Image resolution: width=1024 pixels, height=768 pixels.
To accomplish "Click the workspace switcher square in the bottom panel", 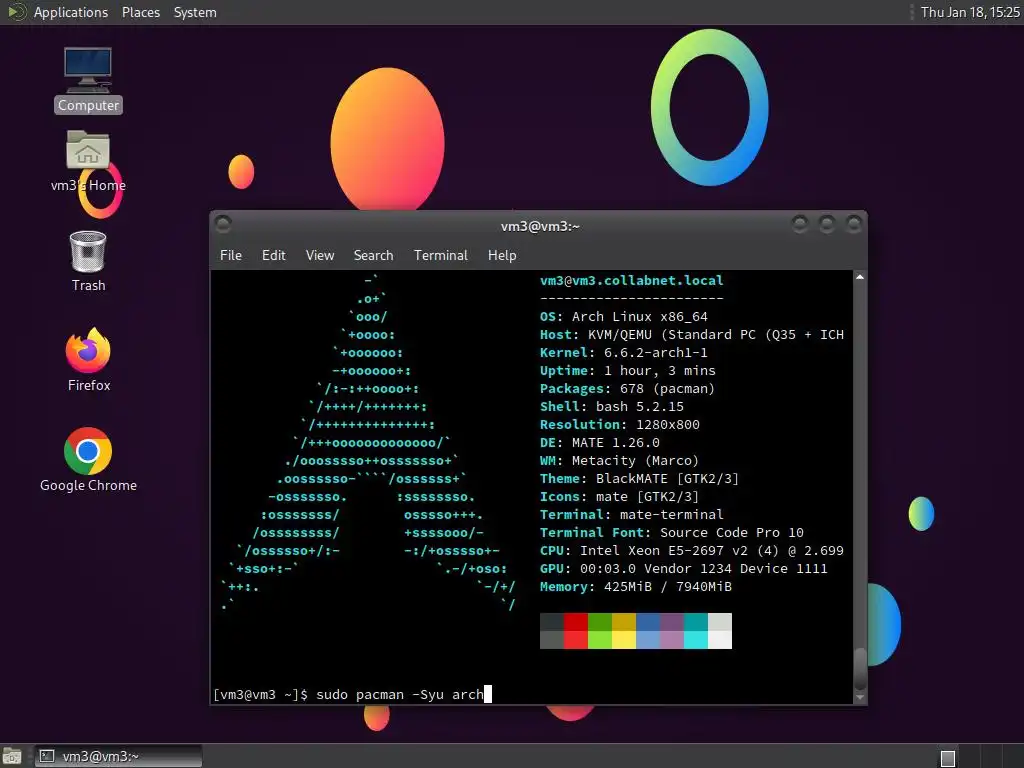I will coord(948,758).
